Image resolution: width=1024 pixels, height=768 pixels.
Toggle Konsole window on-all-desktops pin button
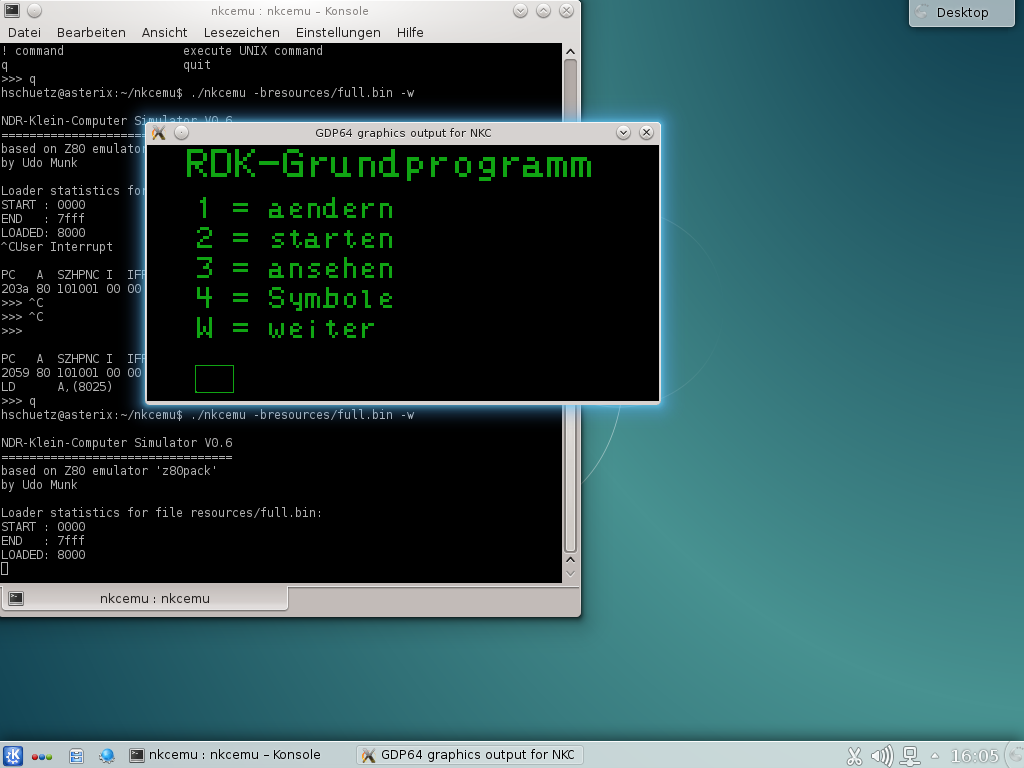(35, 10)
